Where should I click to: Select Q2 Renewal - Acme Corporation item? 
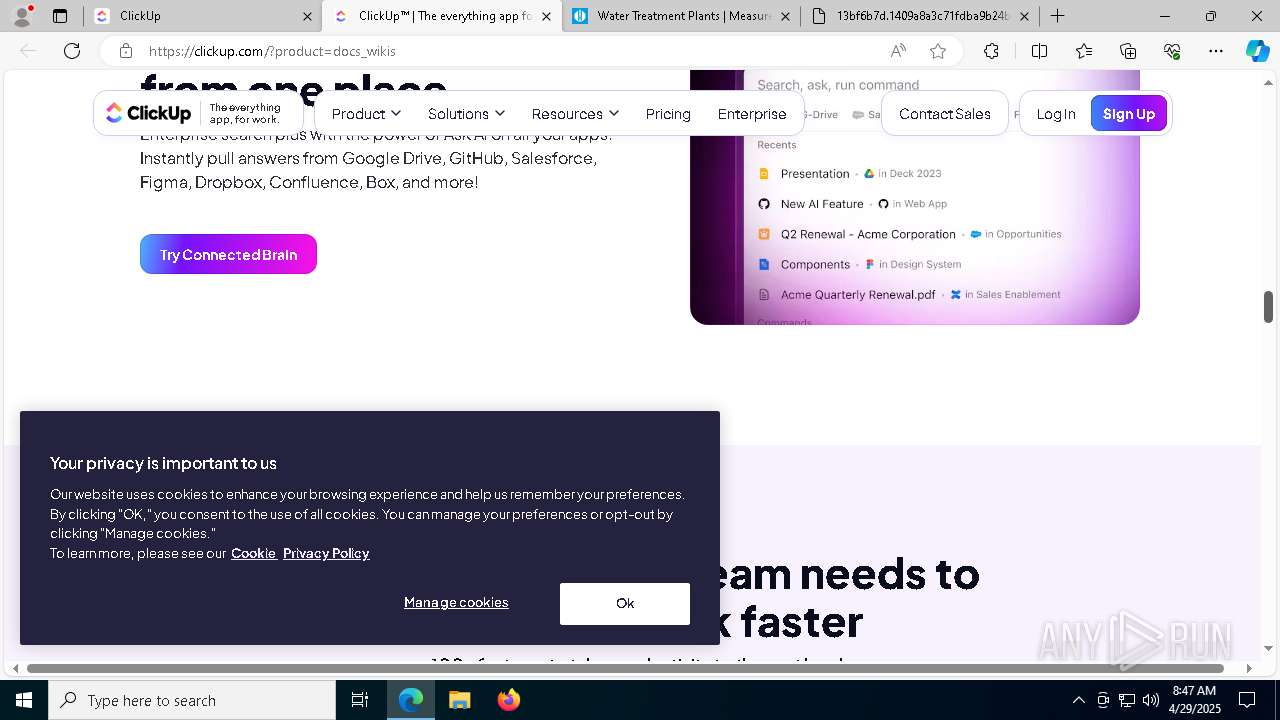click(910, 234)
